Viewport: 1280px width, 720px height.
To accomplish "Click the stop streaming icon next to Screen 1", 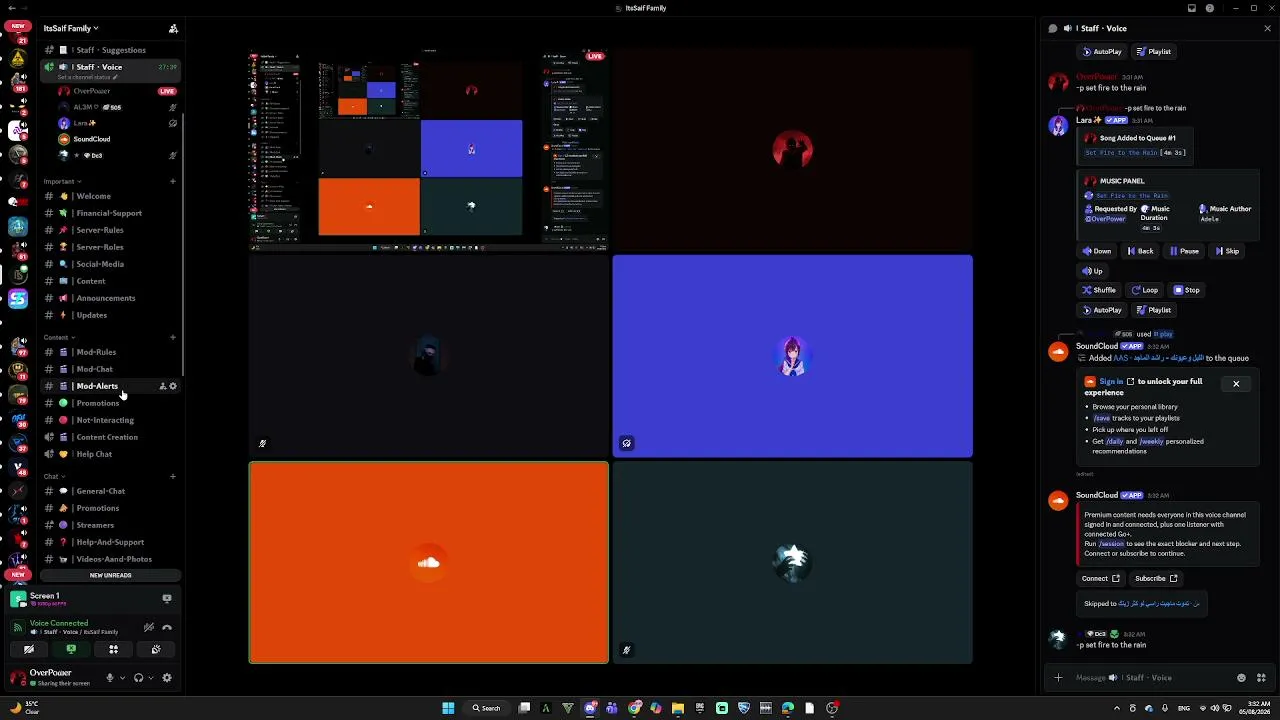I will (167, 599).
